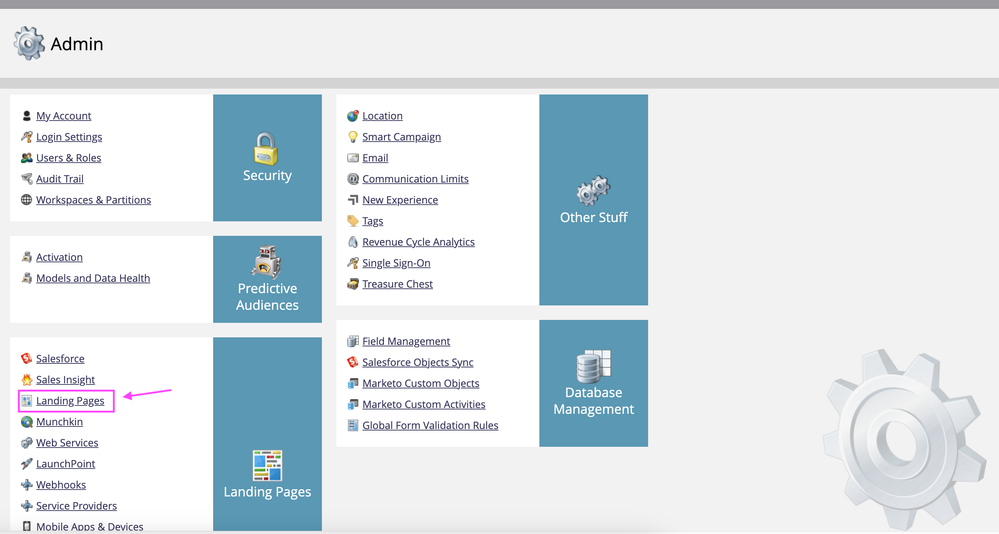
Task: Click the Service Providers icon
Action: point(26,506)
